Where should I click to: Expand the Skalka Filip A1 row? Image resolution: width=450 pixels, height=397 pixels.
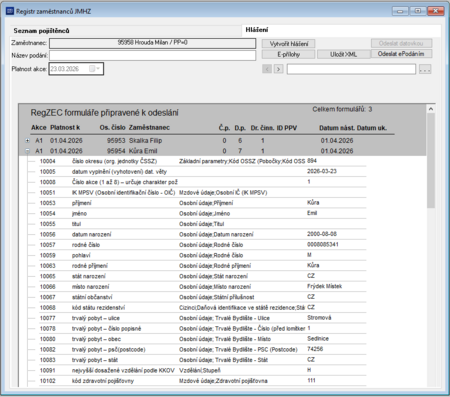click(x=28, y=141)
